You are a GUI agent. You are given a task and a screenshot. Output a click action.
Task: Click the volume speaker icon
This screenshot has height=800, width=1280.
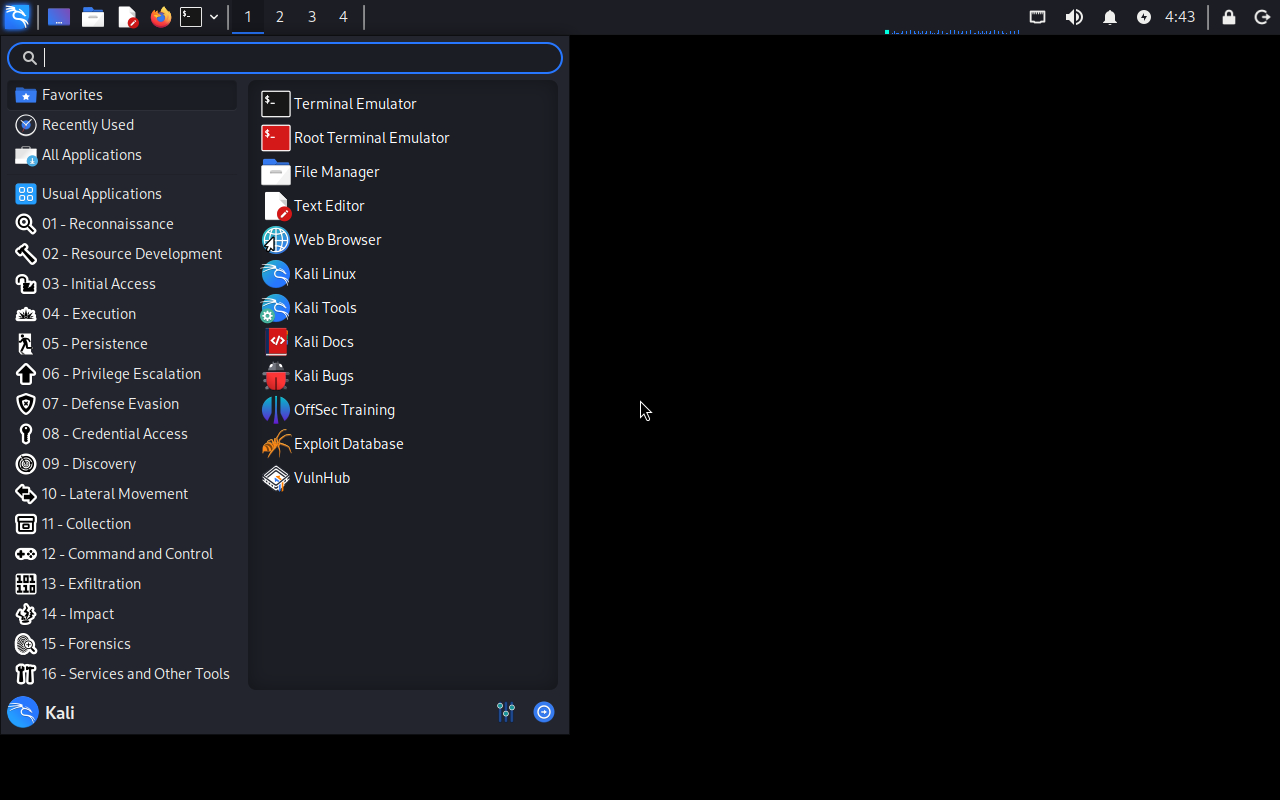click(1074, 17)
